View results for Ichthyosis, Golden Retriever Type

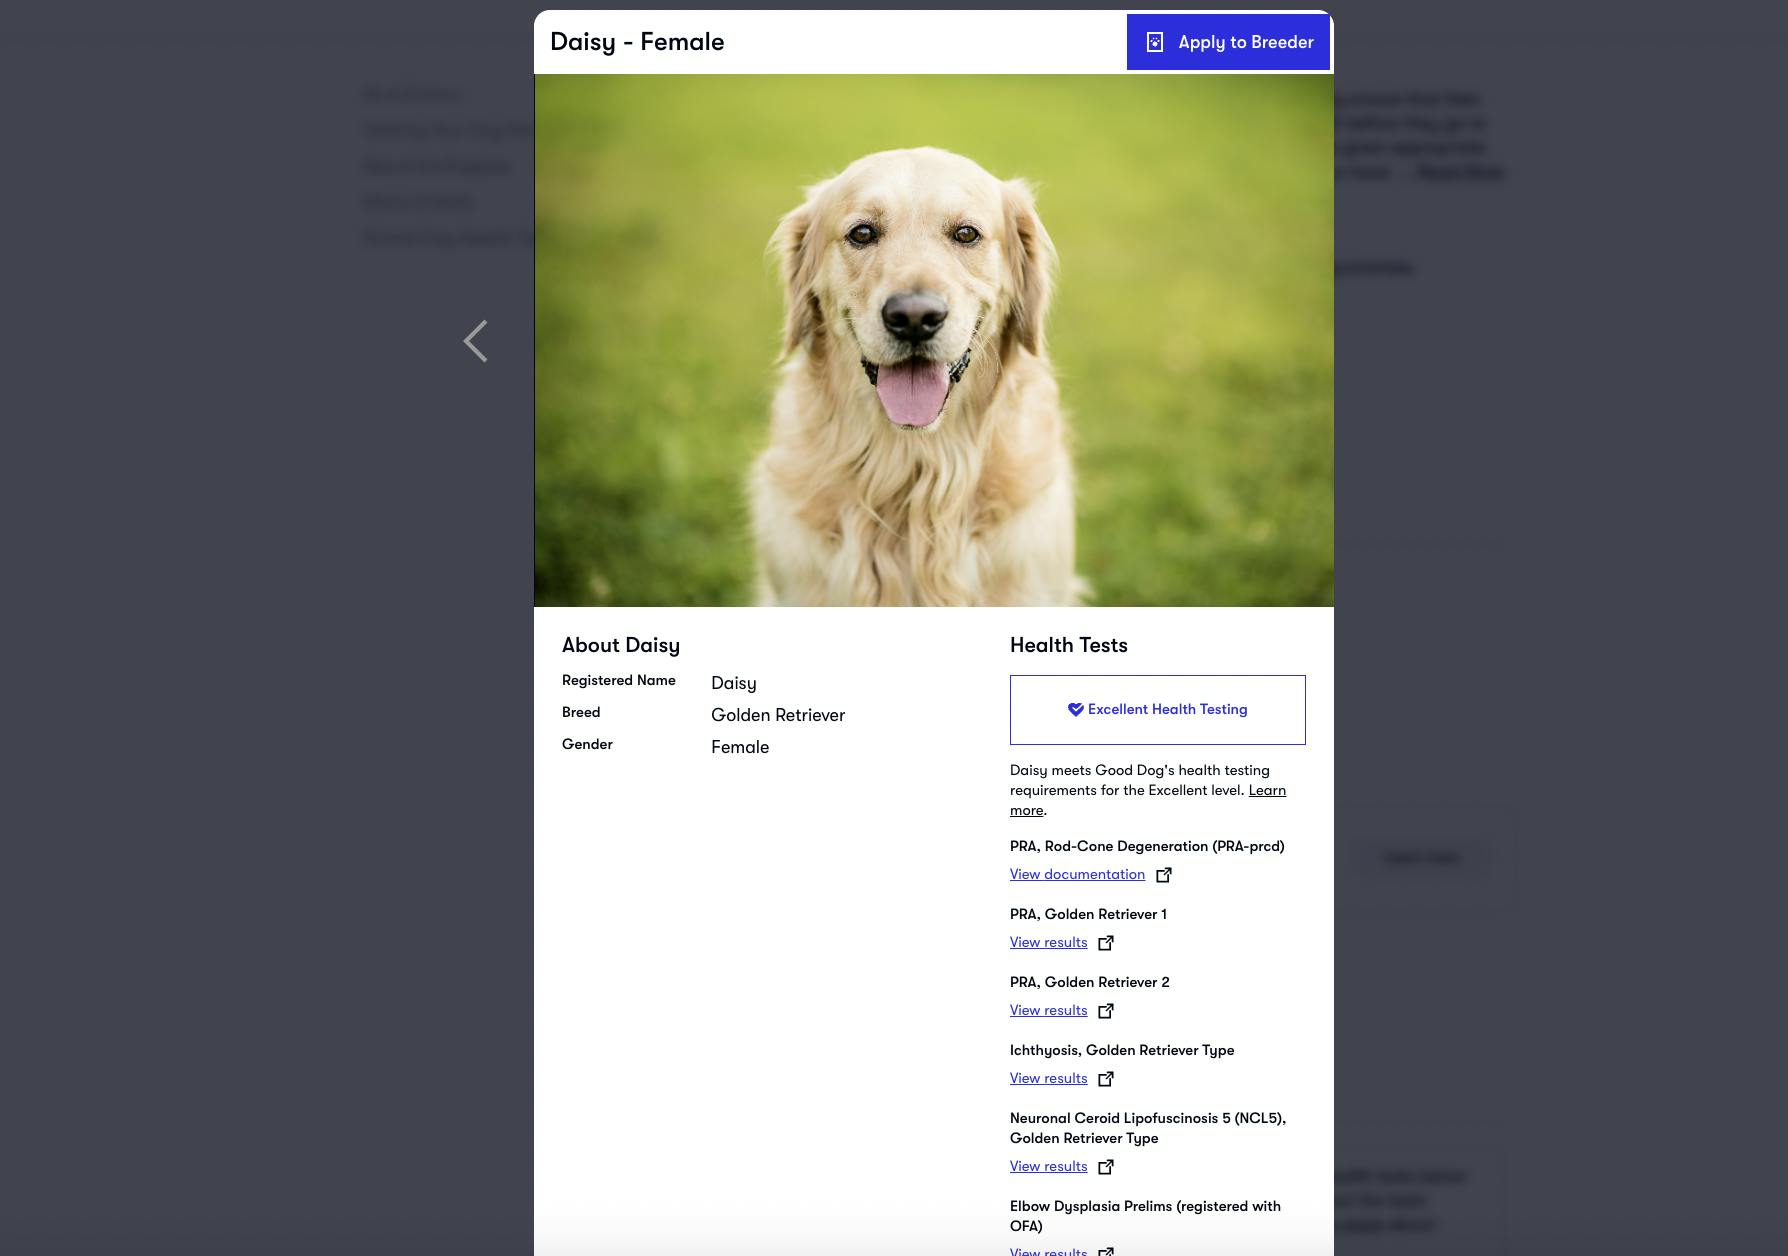(1048, 1078)
